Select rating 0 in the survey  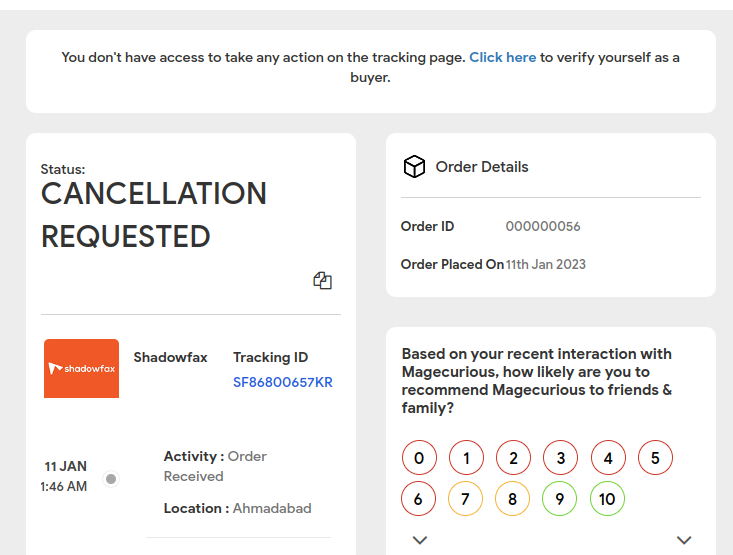[419, 459]
